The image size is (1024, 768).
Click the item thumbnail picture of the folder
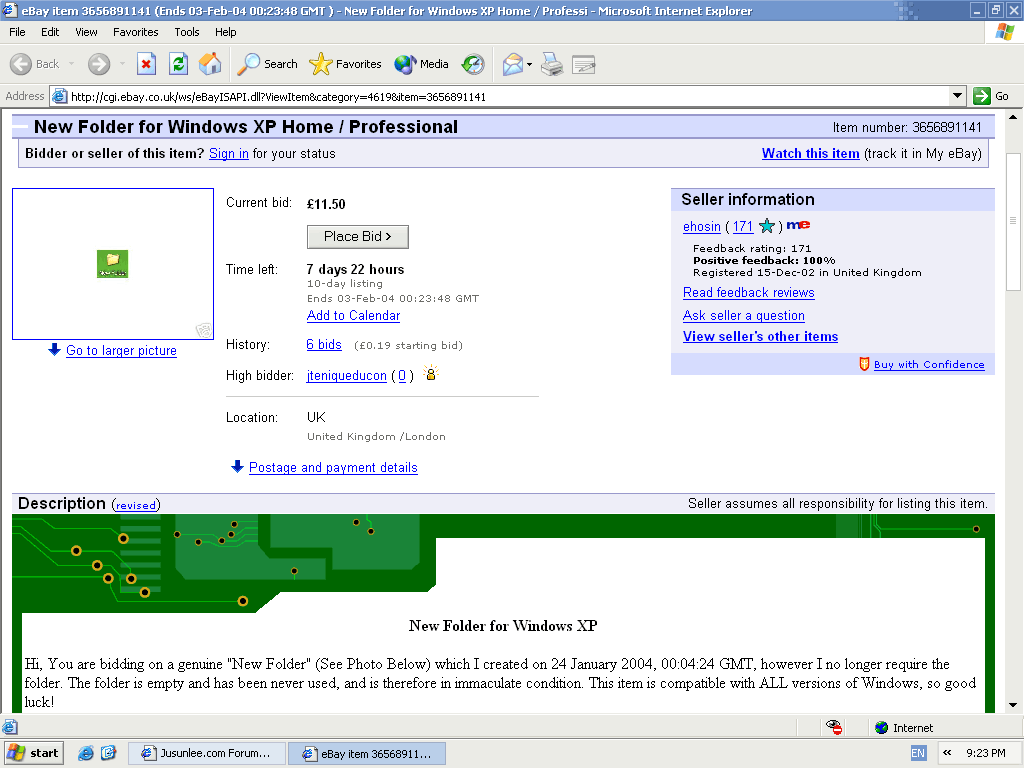point(112,264)
